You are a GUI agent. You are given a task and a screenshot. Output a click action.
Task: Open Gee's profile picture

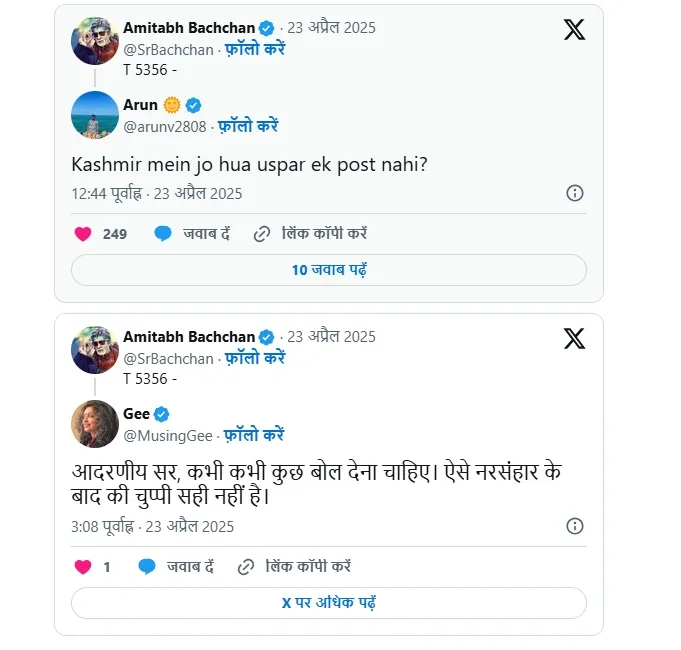tap(95, 424)
